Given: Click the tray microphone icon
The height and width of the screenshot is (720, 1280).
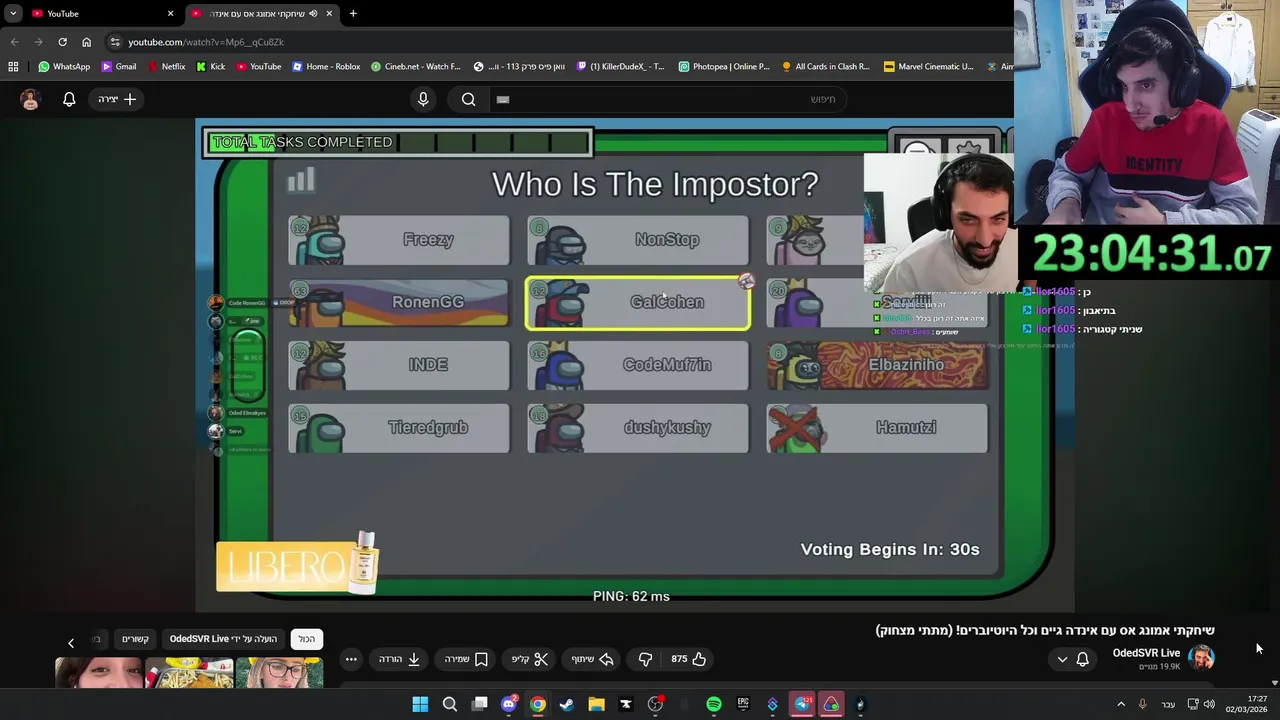Looking at the screenshot, I should 1142,704.
